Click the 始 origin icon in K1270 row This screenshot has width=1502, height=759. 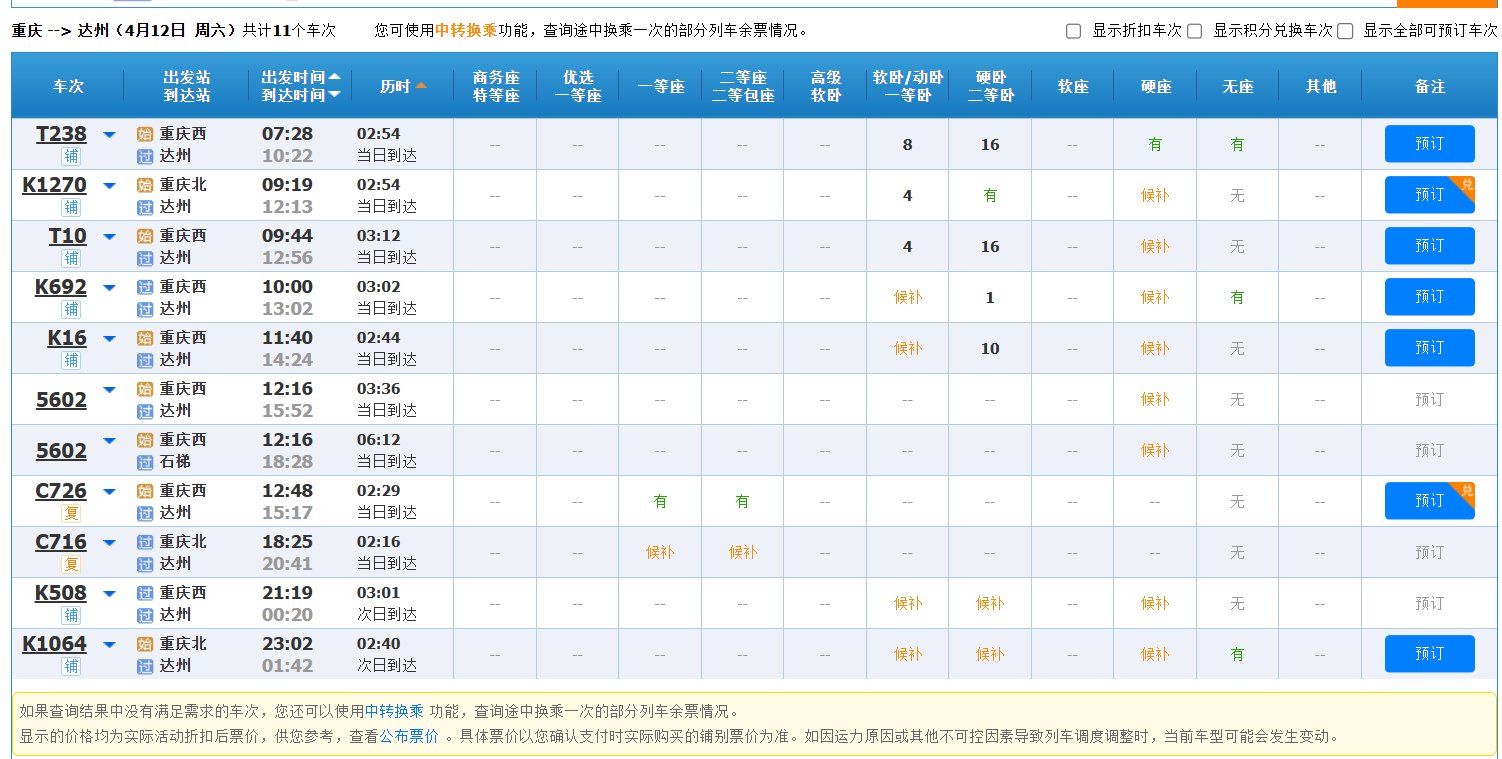click(x=144, y=185)
